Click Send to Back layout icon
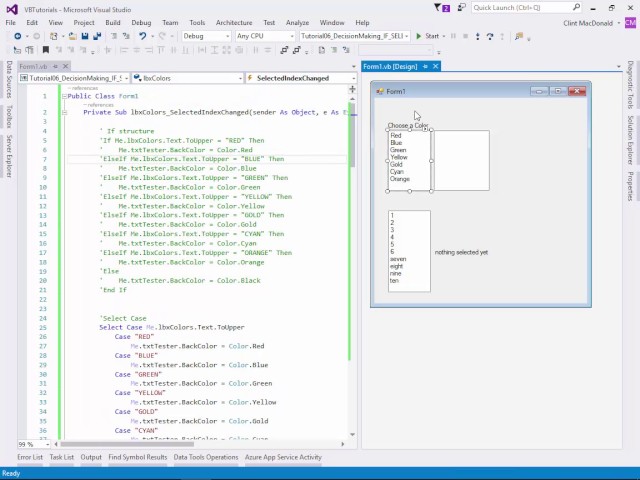The image size is (640, 480). click(297, 50)
